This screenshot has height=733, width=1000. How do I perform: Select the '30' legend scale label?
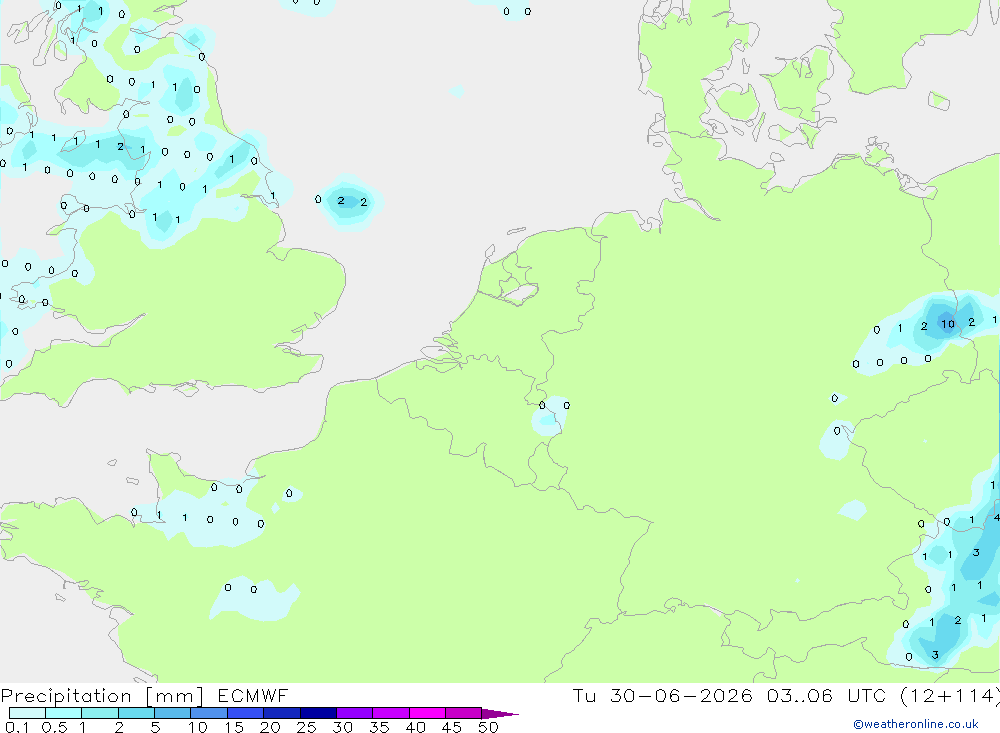[342, 727]
